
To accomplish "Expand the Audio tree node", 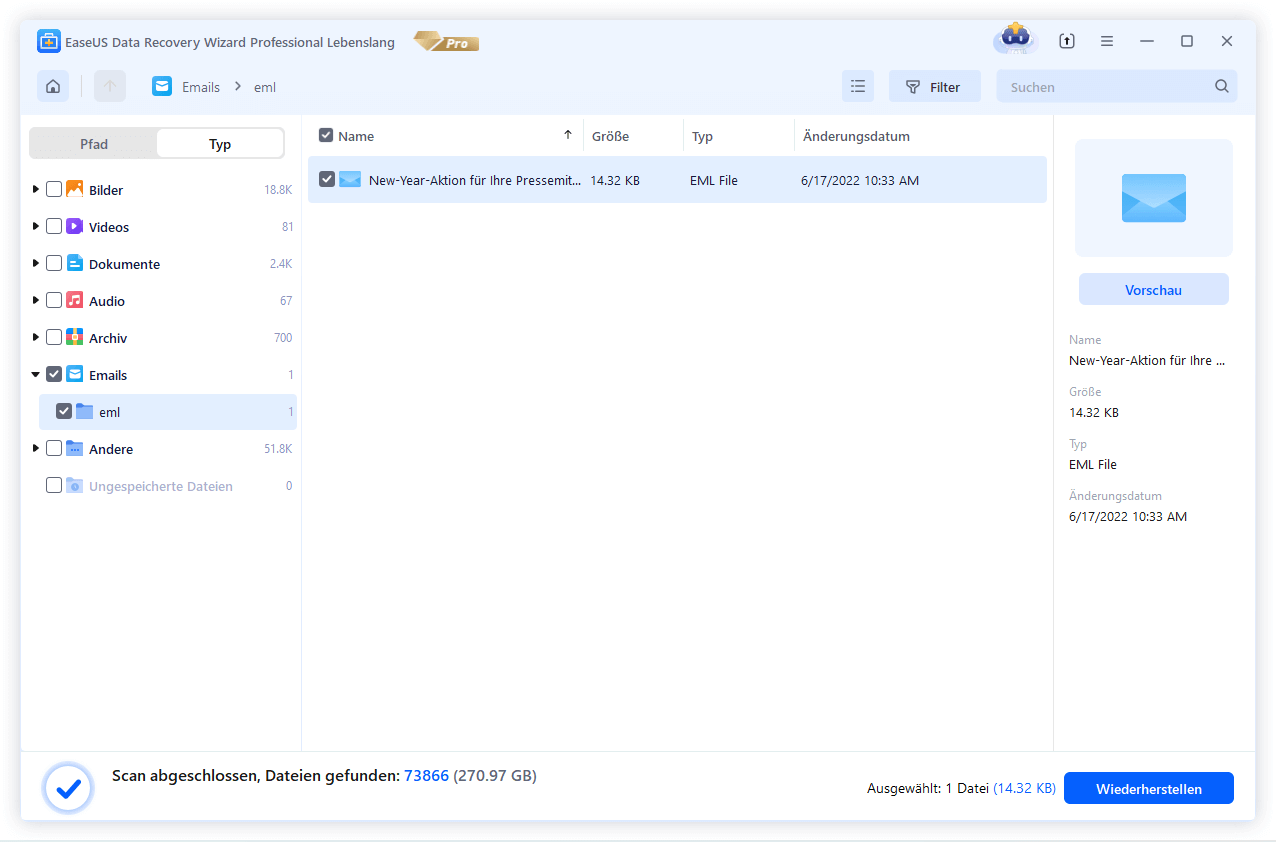I will 36,300.
